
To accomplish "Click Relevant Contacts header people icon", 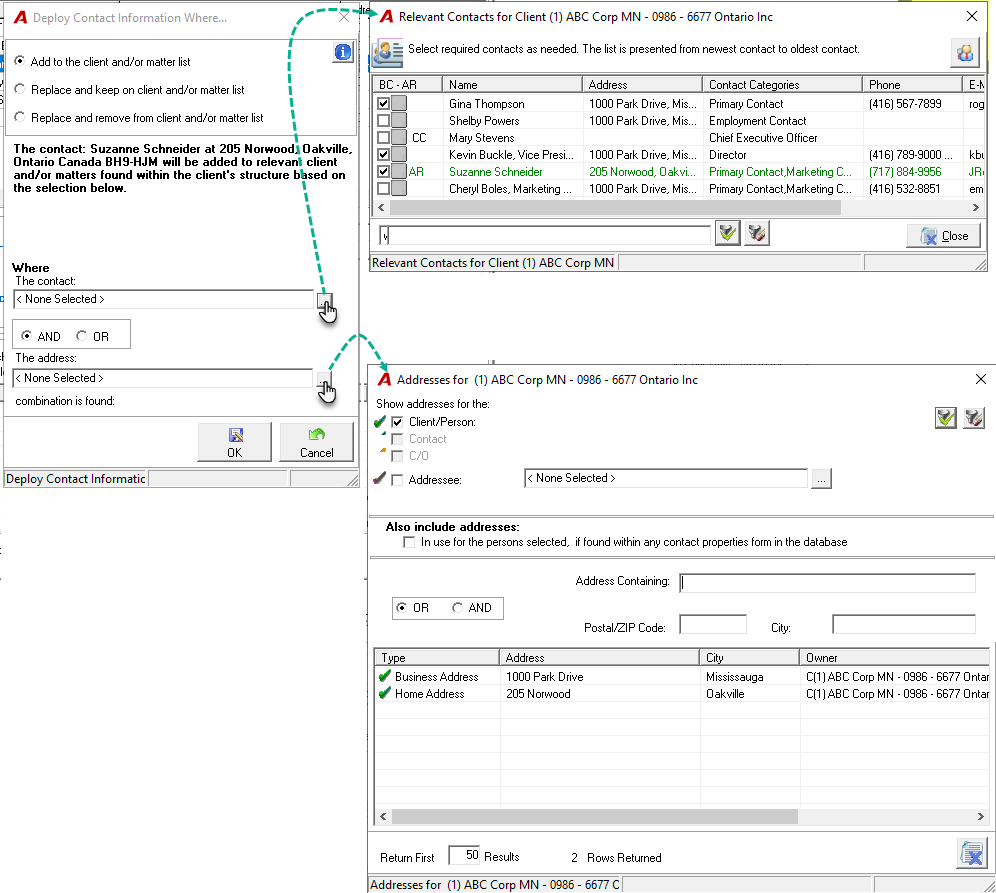I will 387,53.
